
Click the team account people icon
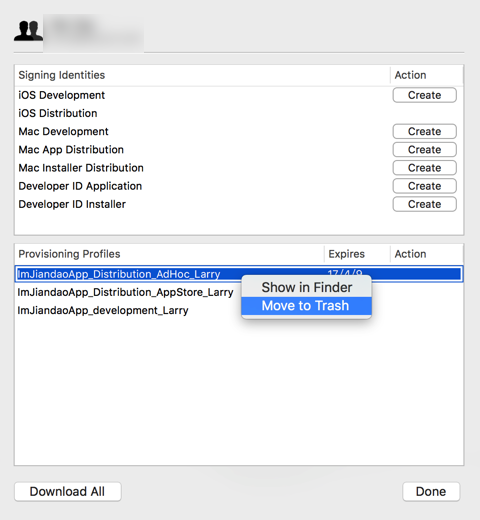(28, 31)
